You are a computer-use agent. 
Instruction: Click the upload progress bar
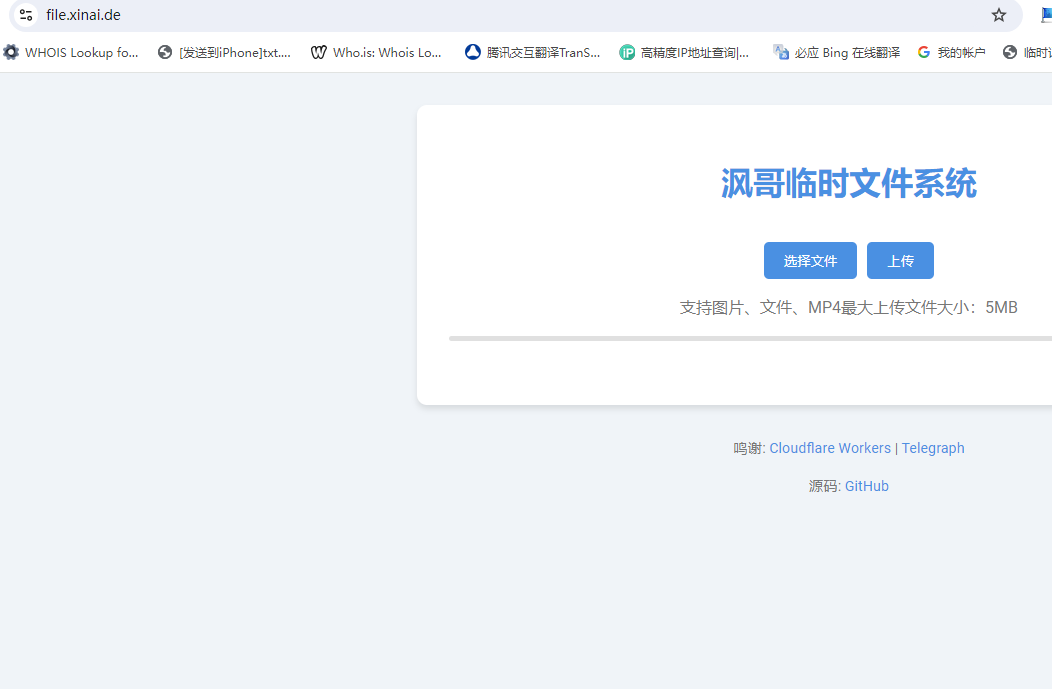click(750, 339)
